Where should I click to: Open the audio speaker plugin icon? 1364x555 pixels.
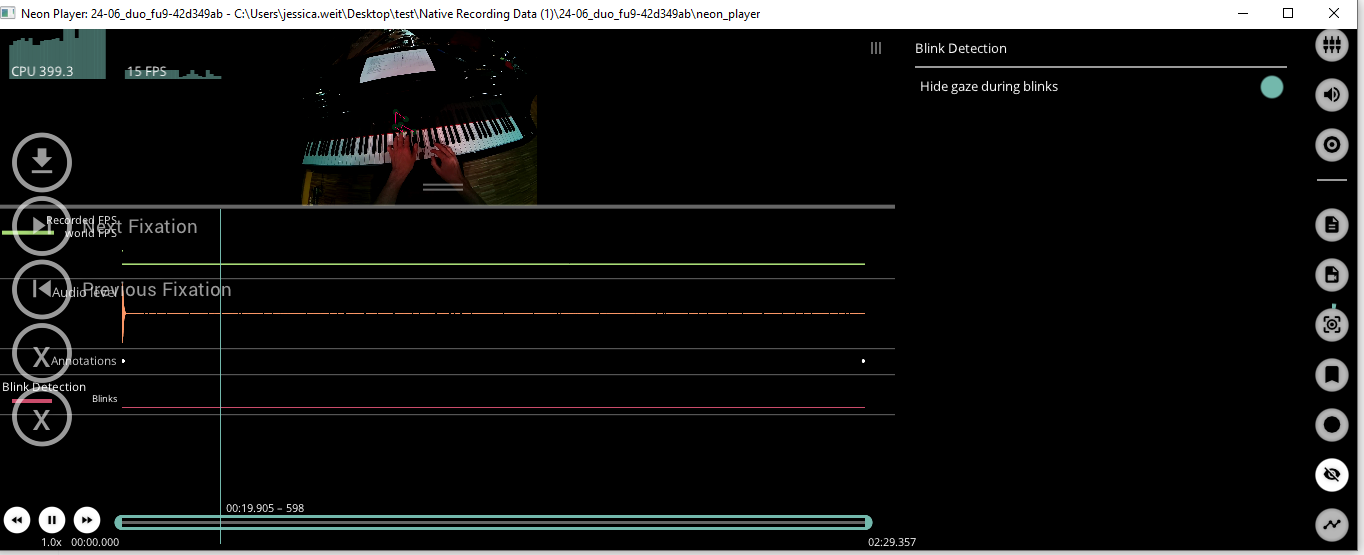1331,95
